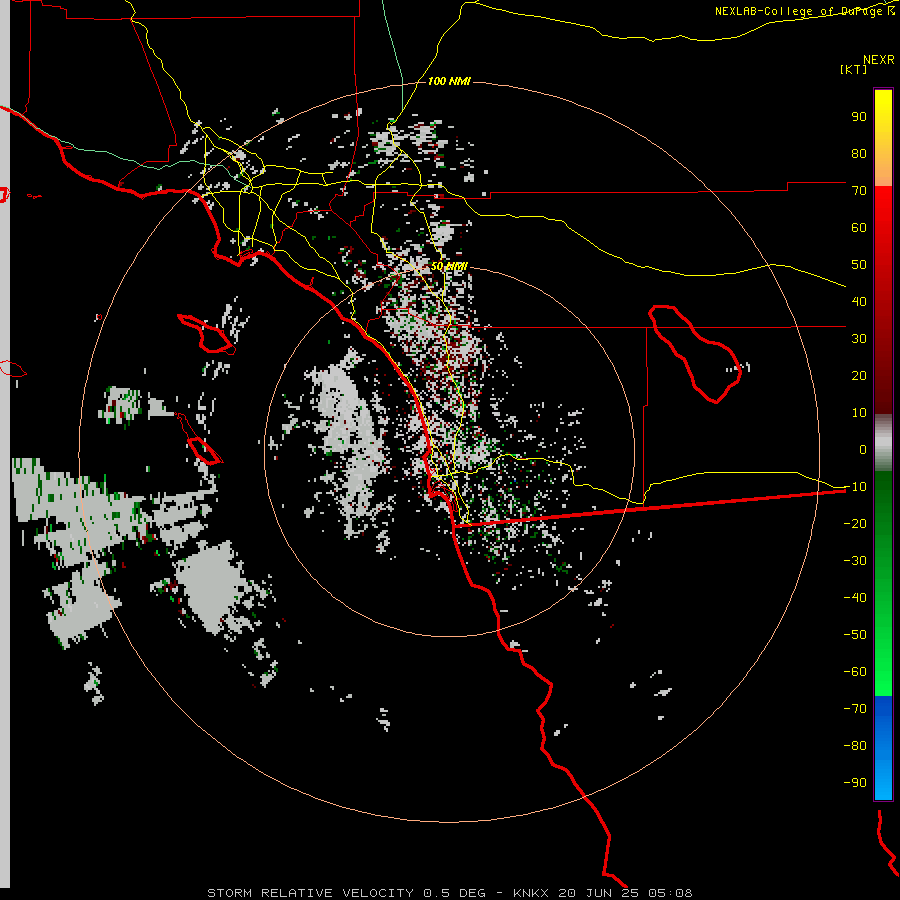Click the 50 NMI range ring label

click(449, 266)
